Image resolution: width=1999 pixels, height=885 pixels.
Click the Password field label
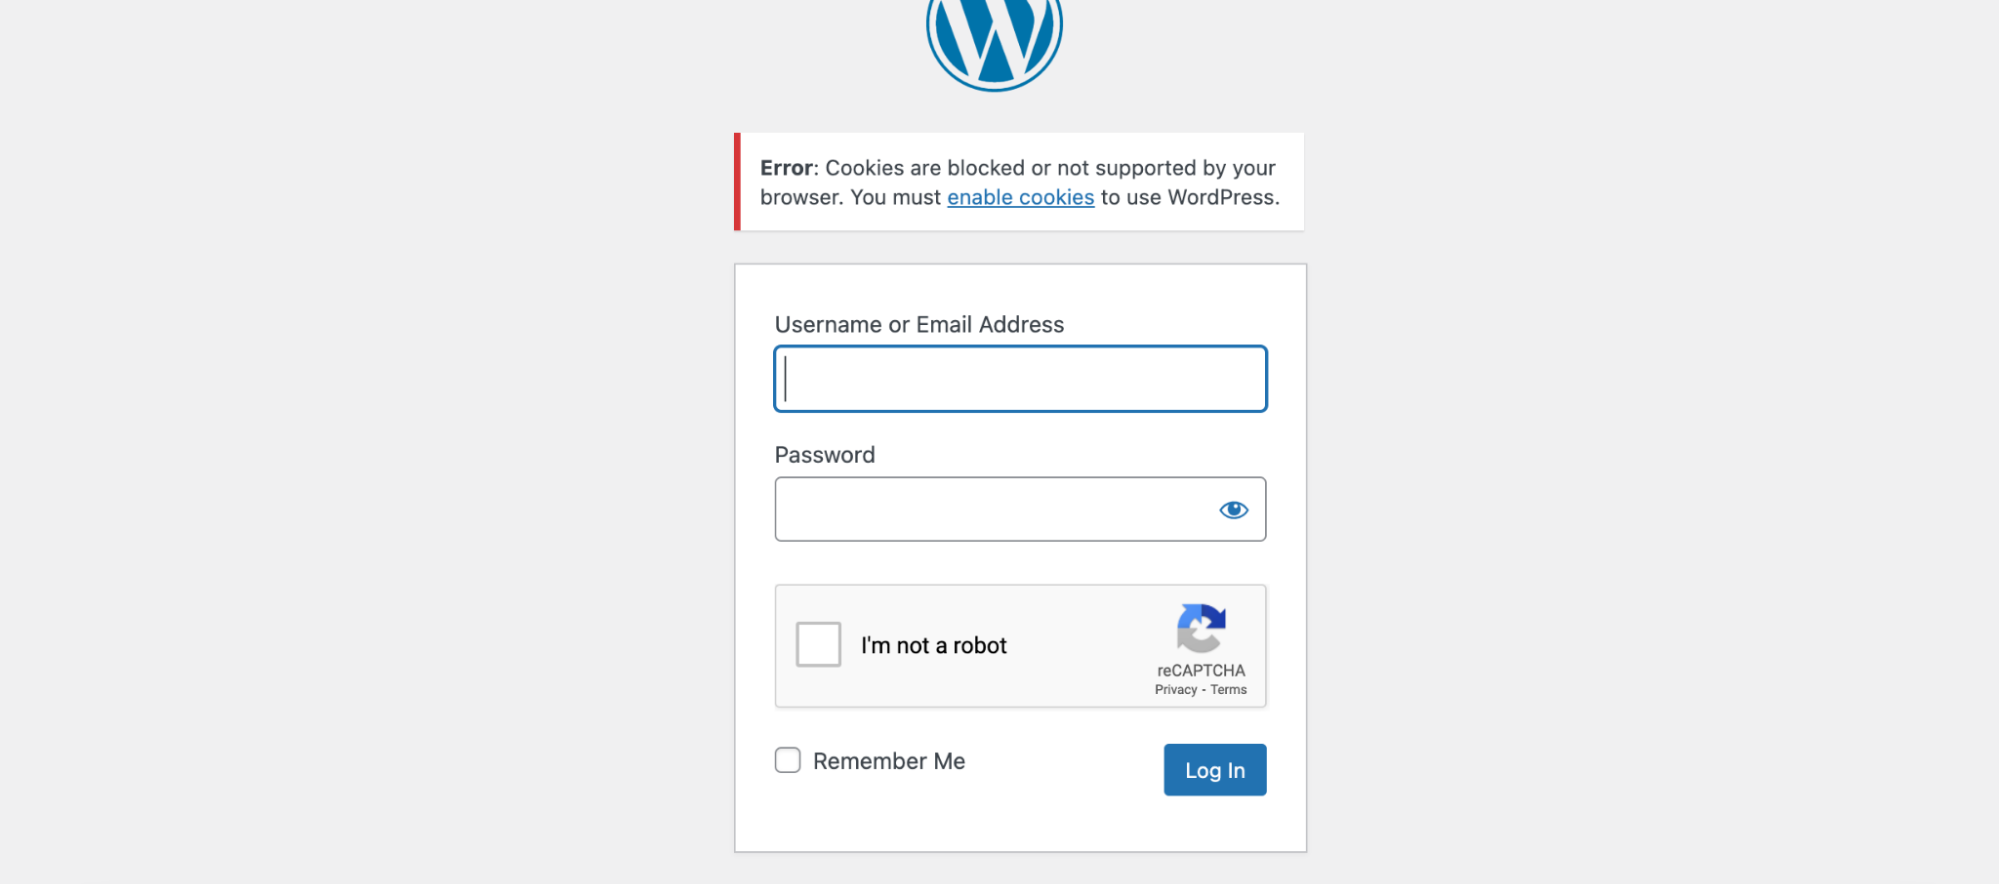point(825,455)
